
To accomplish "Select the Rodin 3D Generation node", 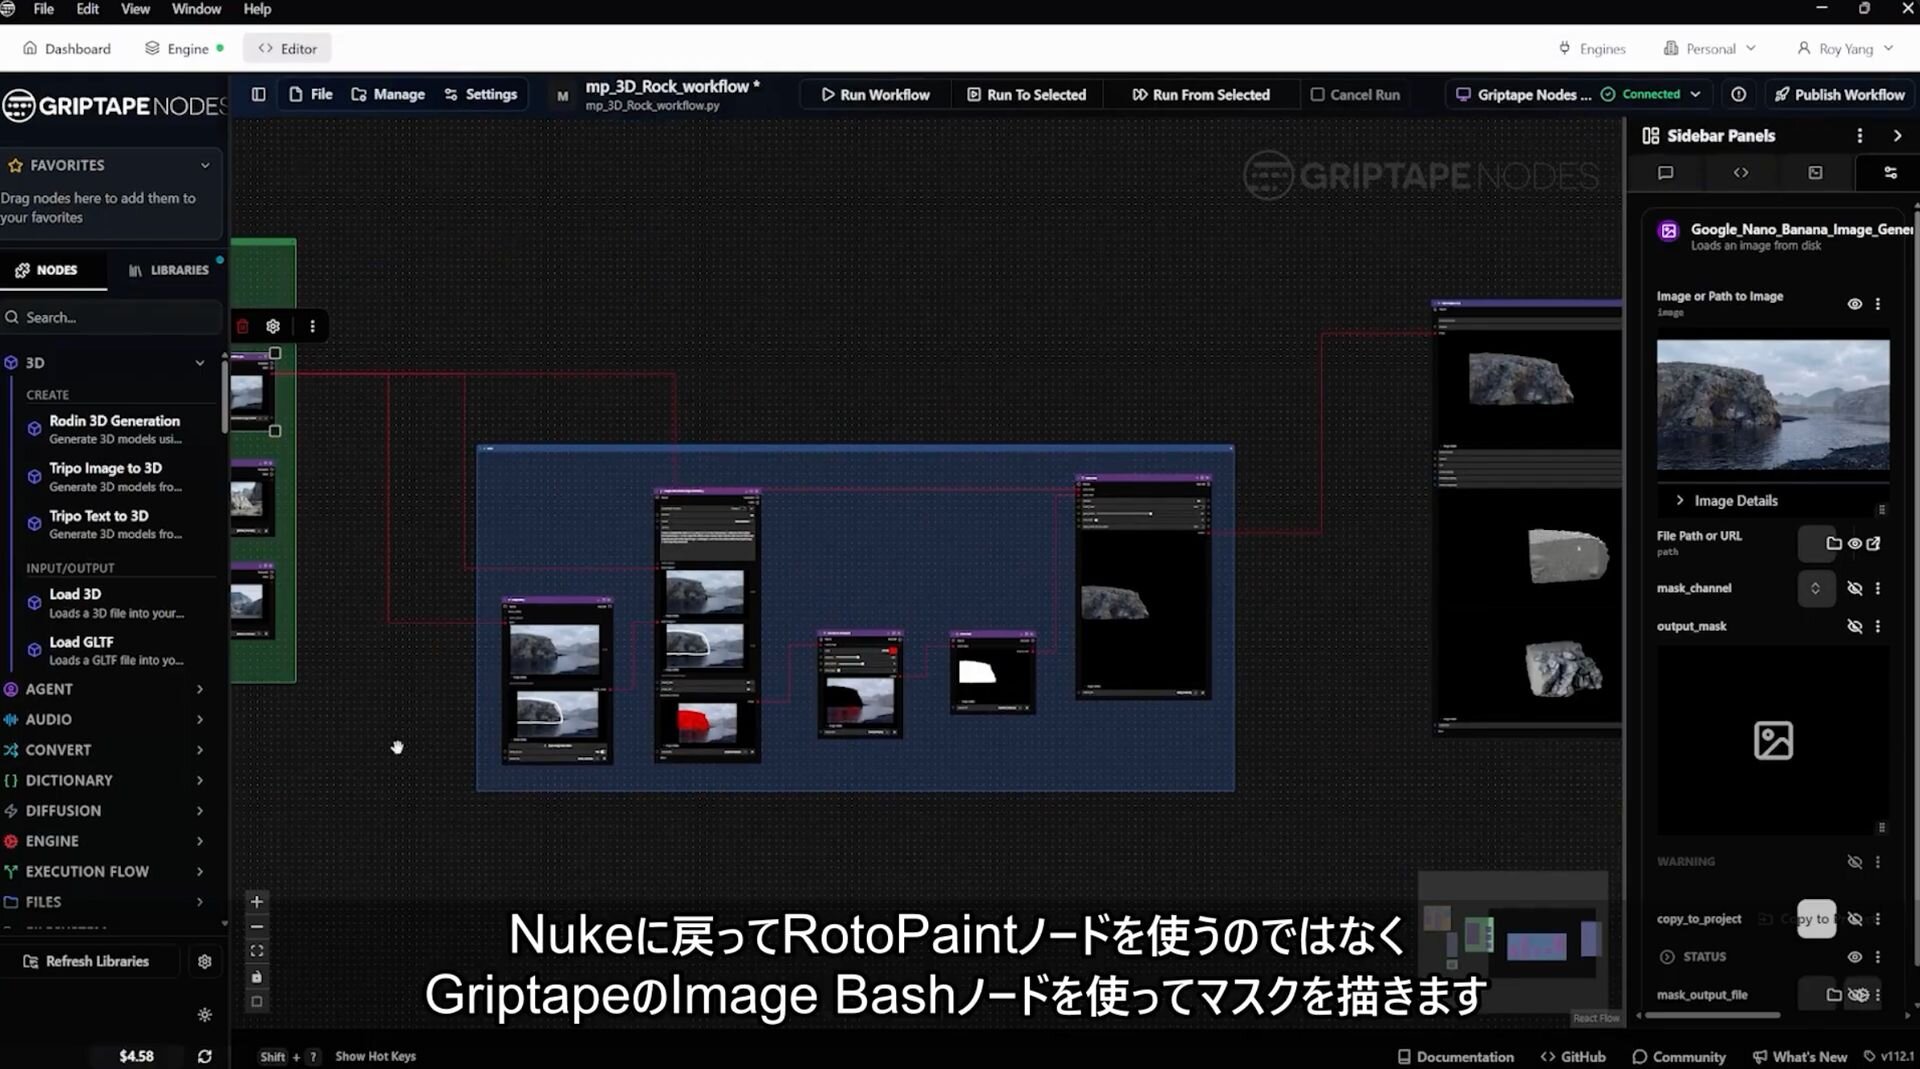I will click(x=115, y=429).
